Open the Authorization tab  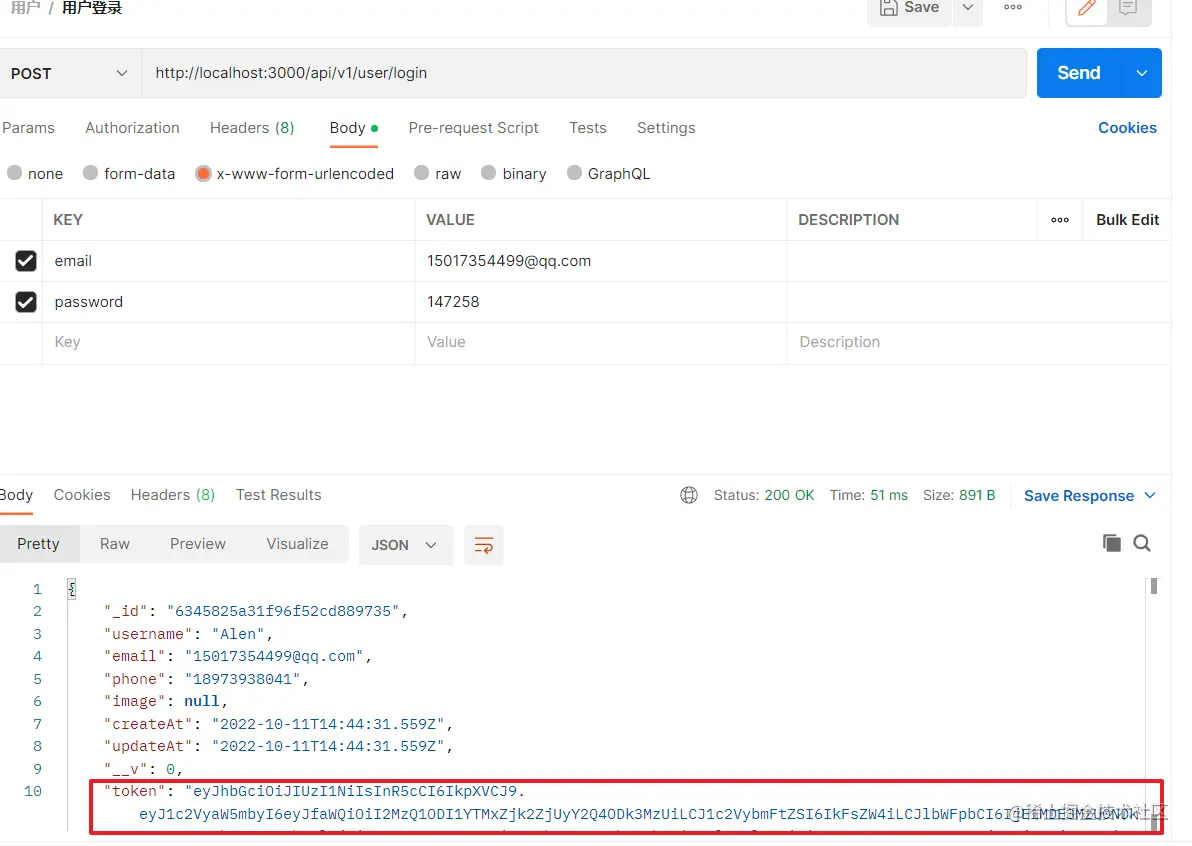132,128
